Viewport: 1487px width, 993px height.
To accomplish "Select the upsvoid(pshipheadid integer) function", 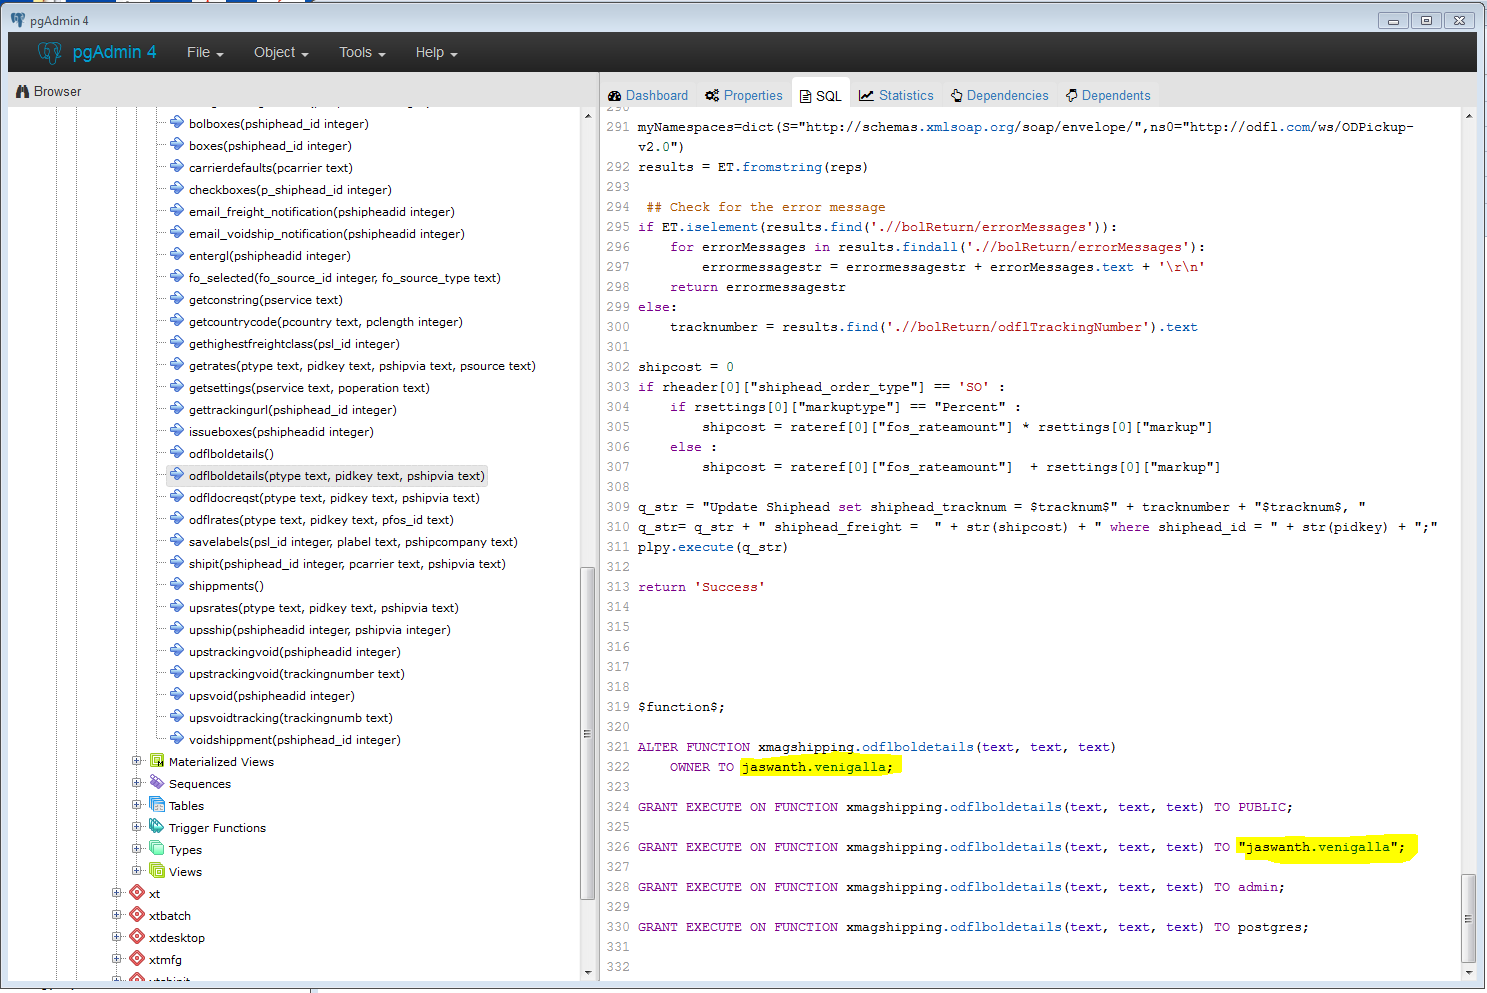I will [271, 696].
